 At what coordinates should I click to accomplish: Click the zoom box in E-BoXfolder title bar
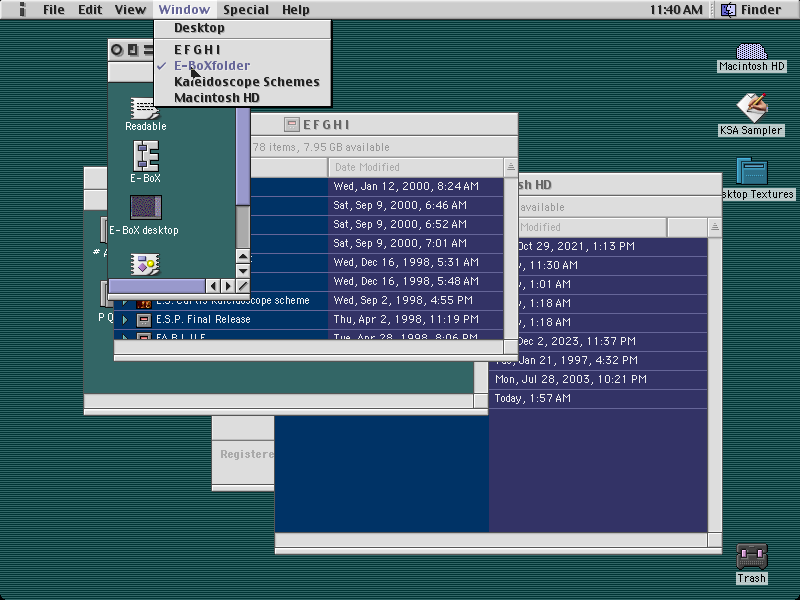click(x=133, y=49)
